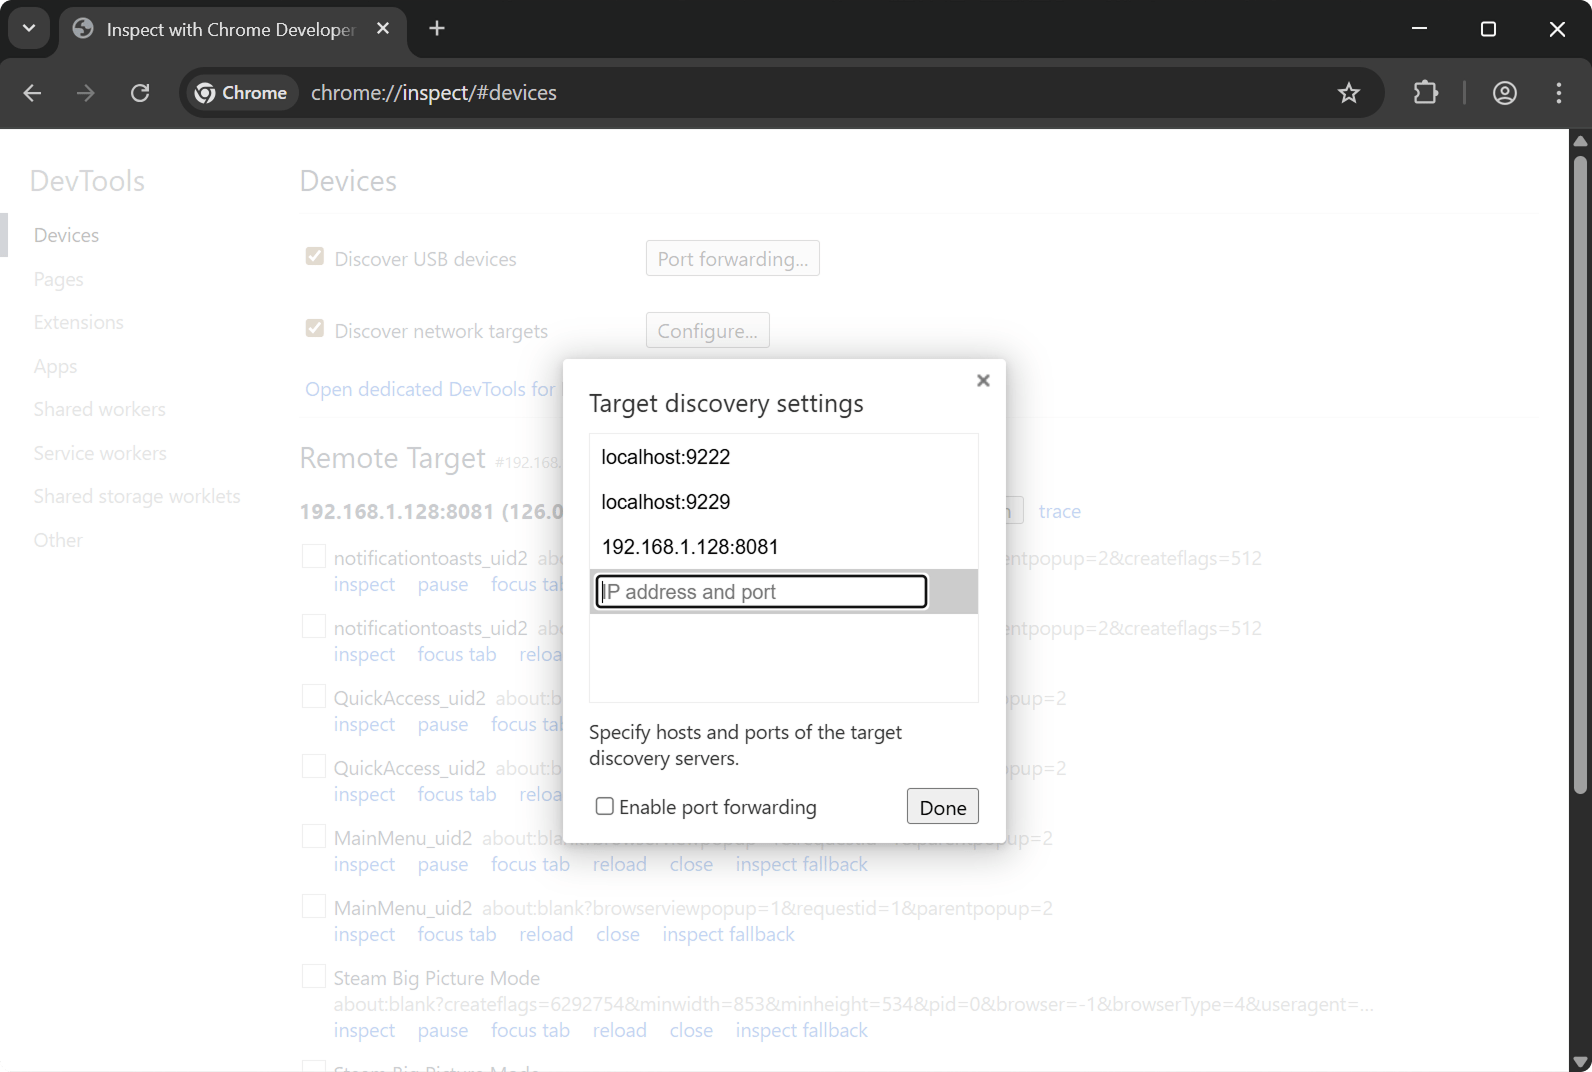Expand the tab search dropdown arrow

(29, 29)
